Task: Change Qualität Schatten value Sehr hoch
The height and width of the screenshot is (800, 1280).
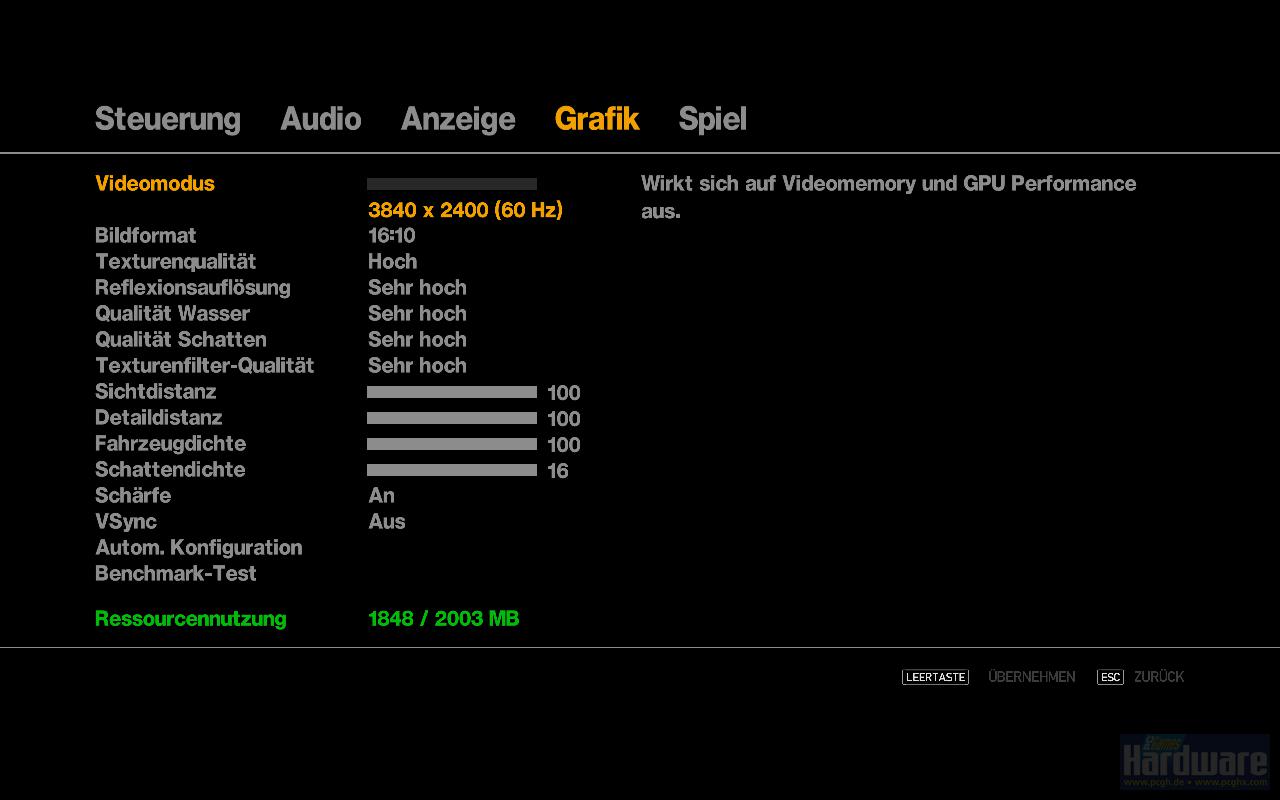Action: [417, 340]
